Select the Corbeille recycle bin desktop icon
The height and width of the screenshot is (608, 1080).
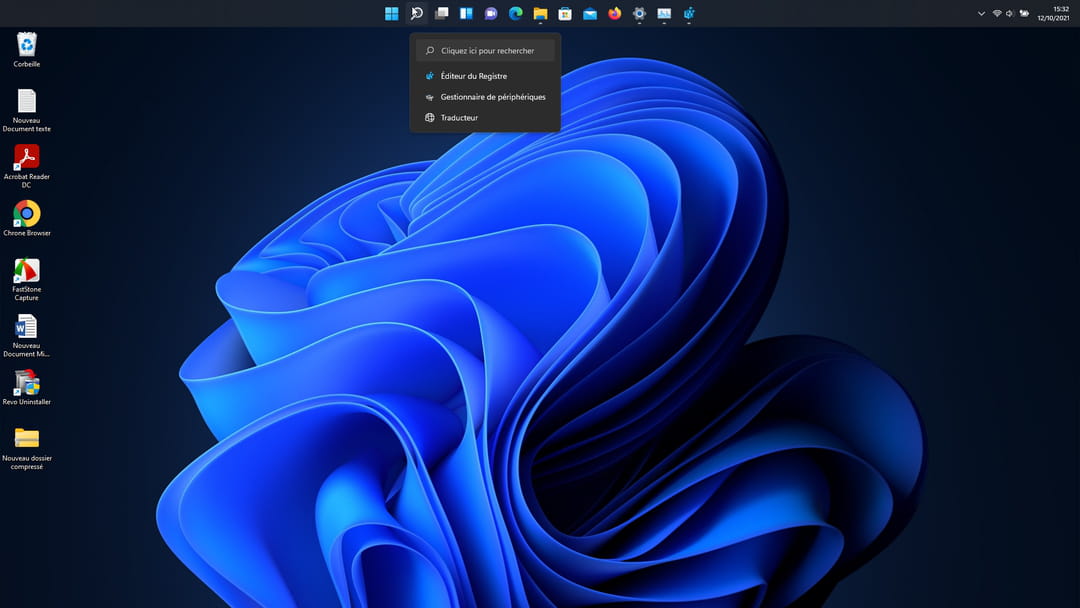[x=27, y=48]
